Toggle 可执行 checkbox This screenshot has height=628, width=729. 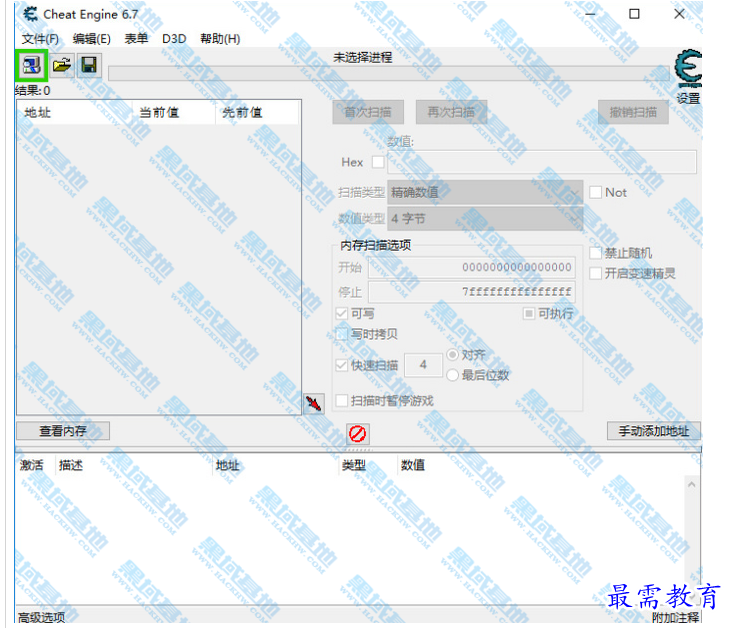click(529, 314)
